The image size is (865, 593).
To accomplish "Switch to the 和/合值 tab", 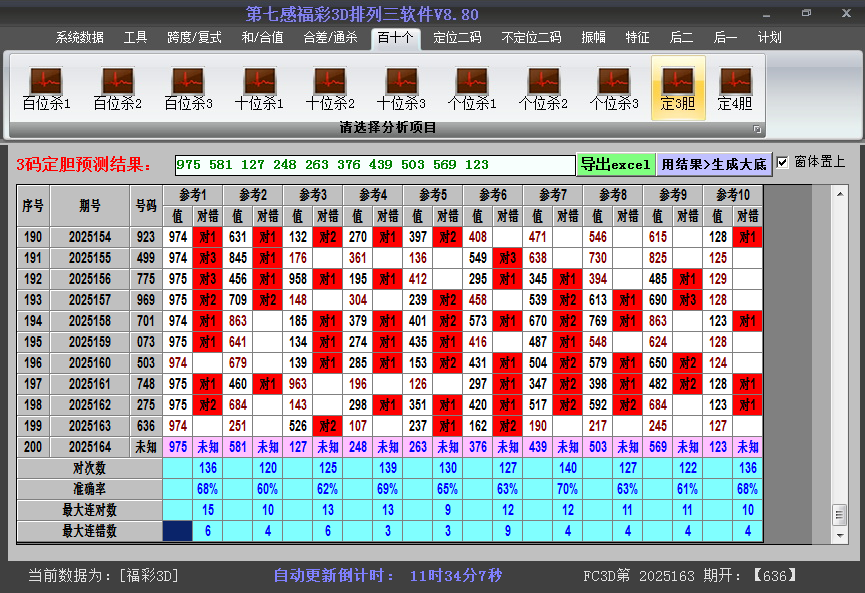I will click(x=263, y=38).
